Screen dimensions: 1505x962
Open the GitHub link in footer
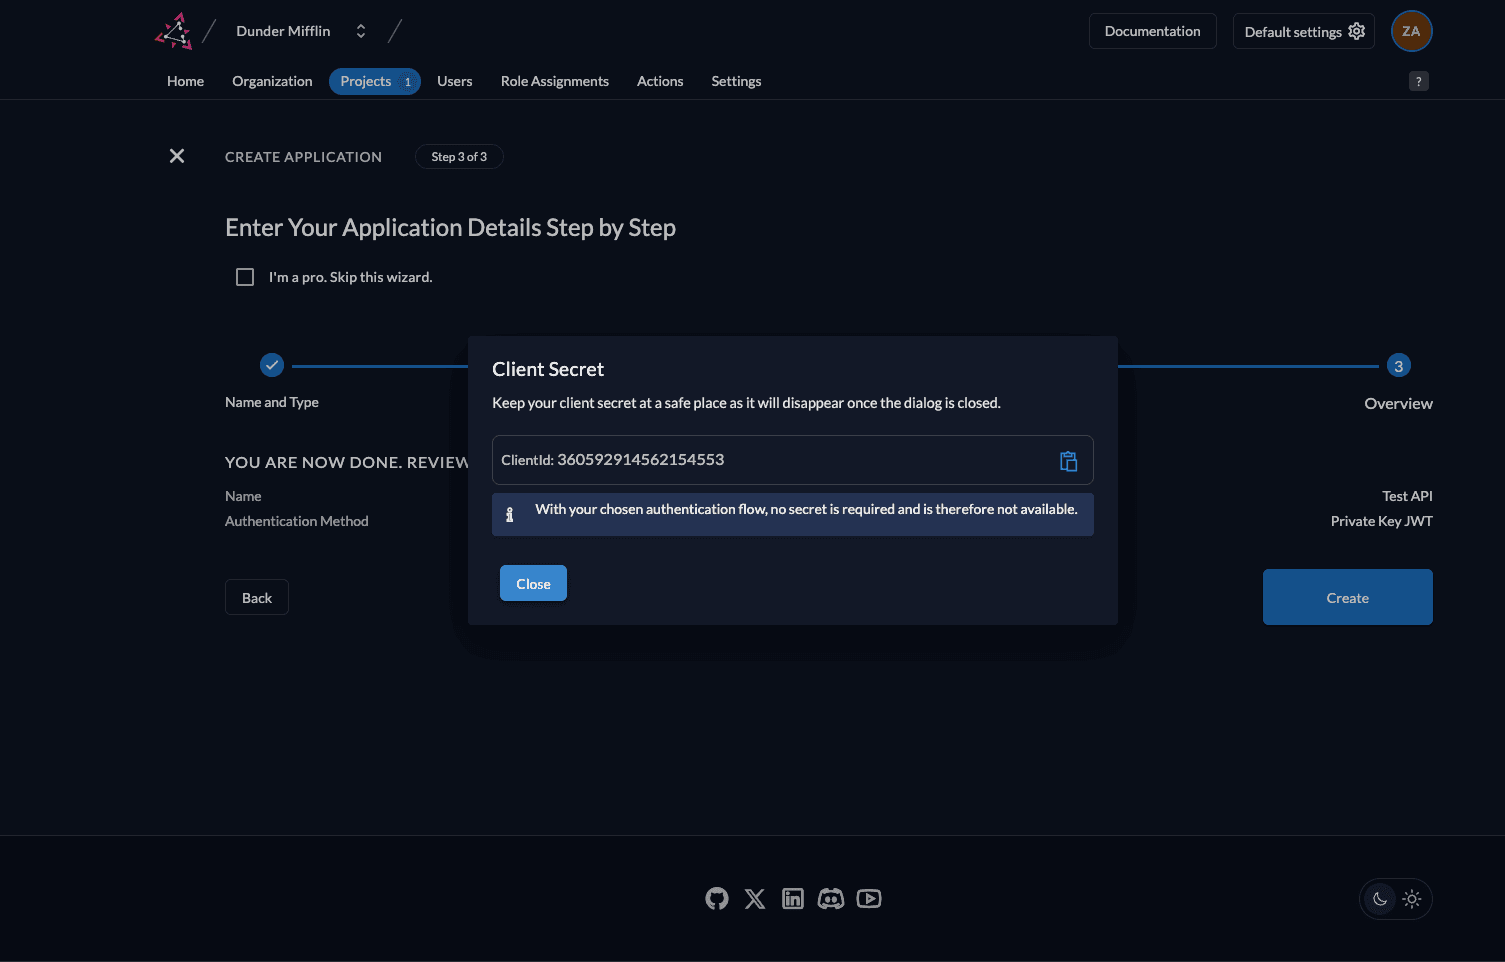click(717, 899)
